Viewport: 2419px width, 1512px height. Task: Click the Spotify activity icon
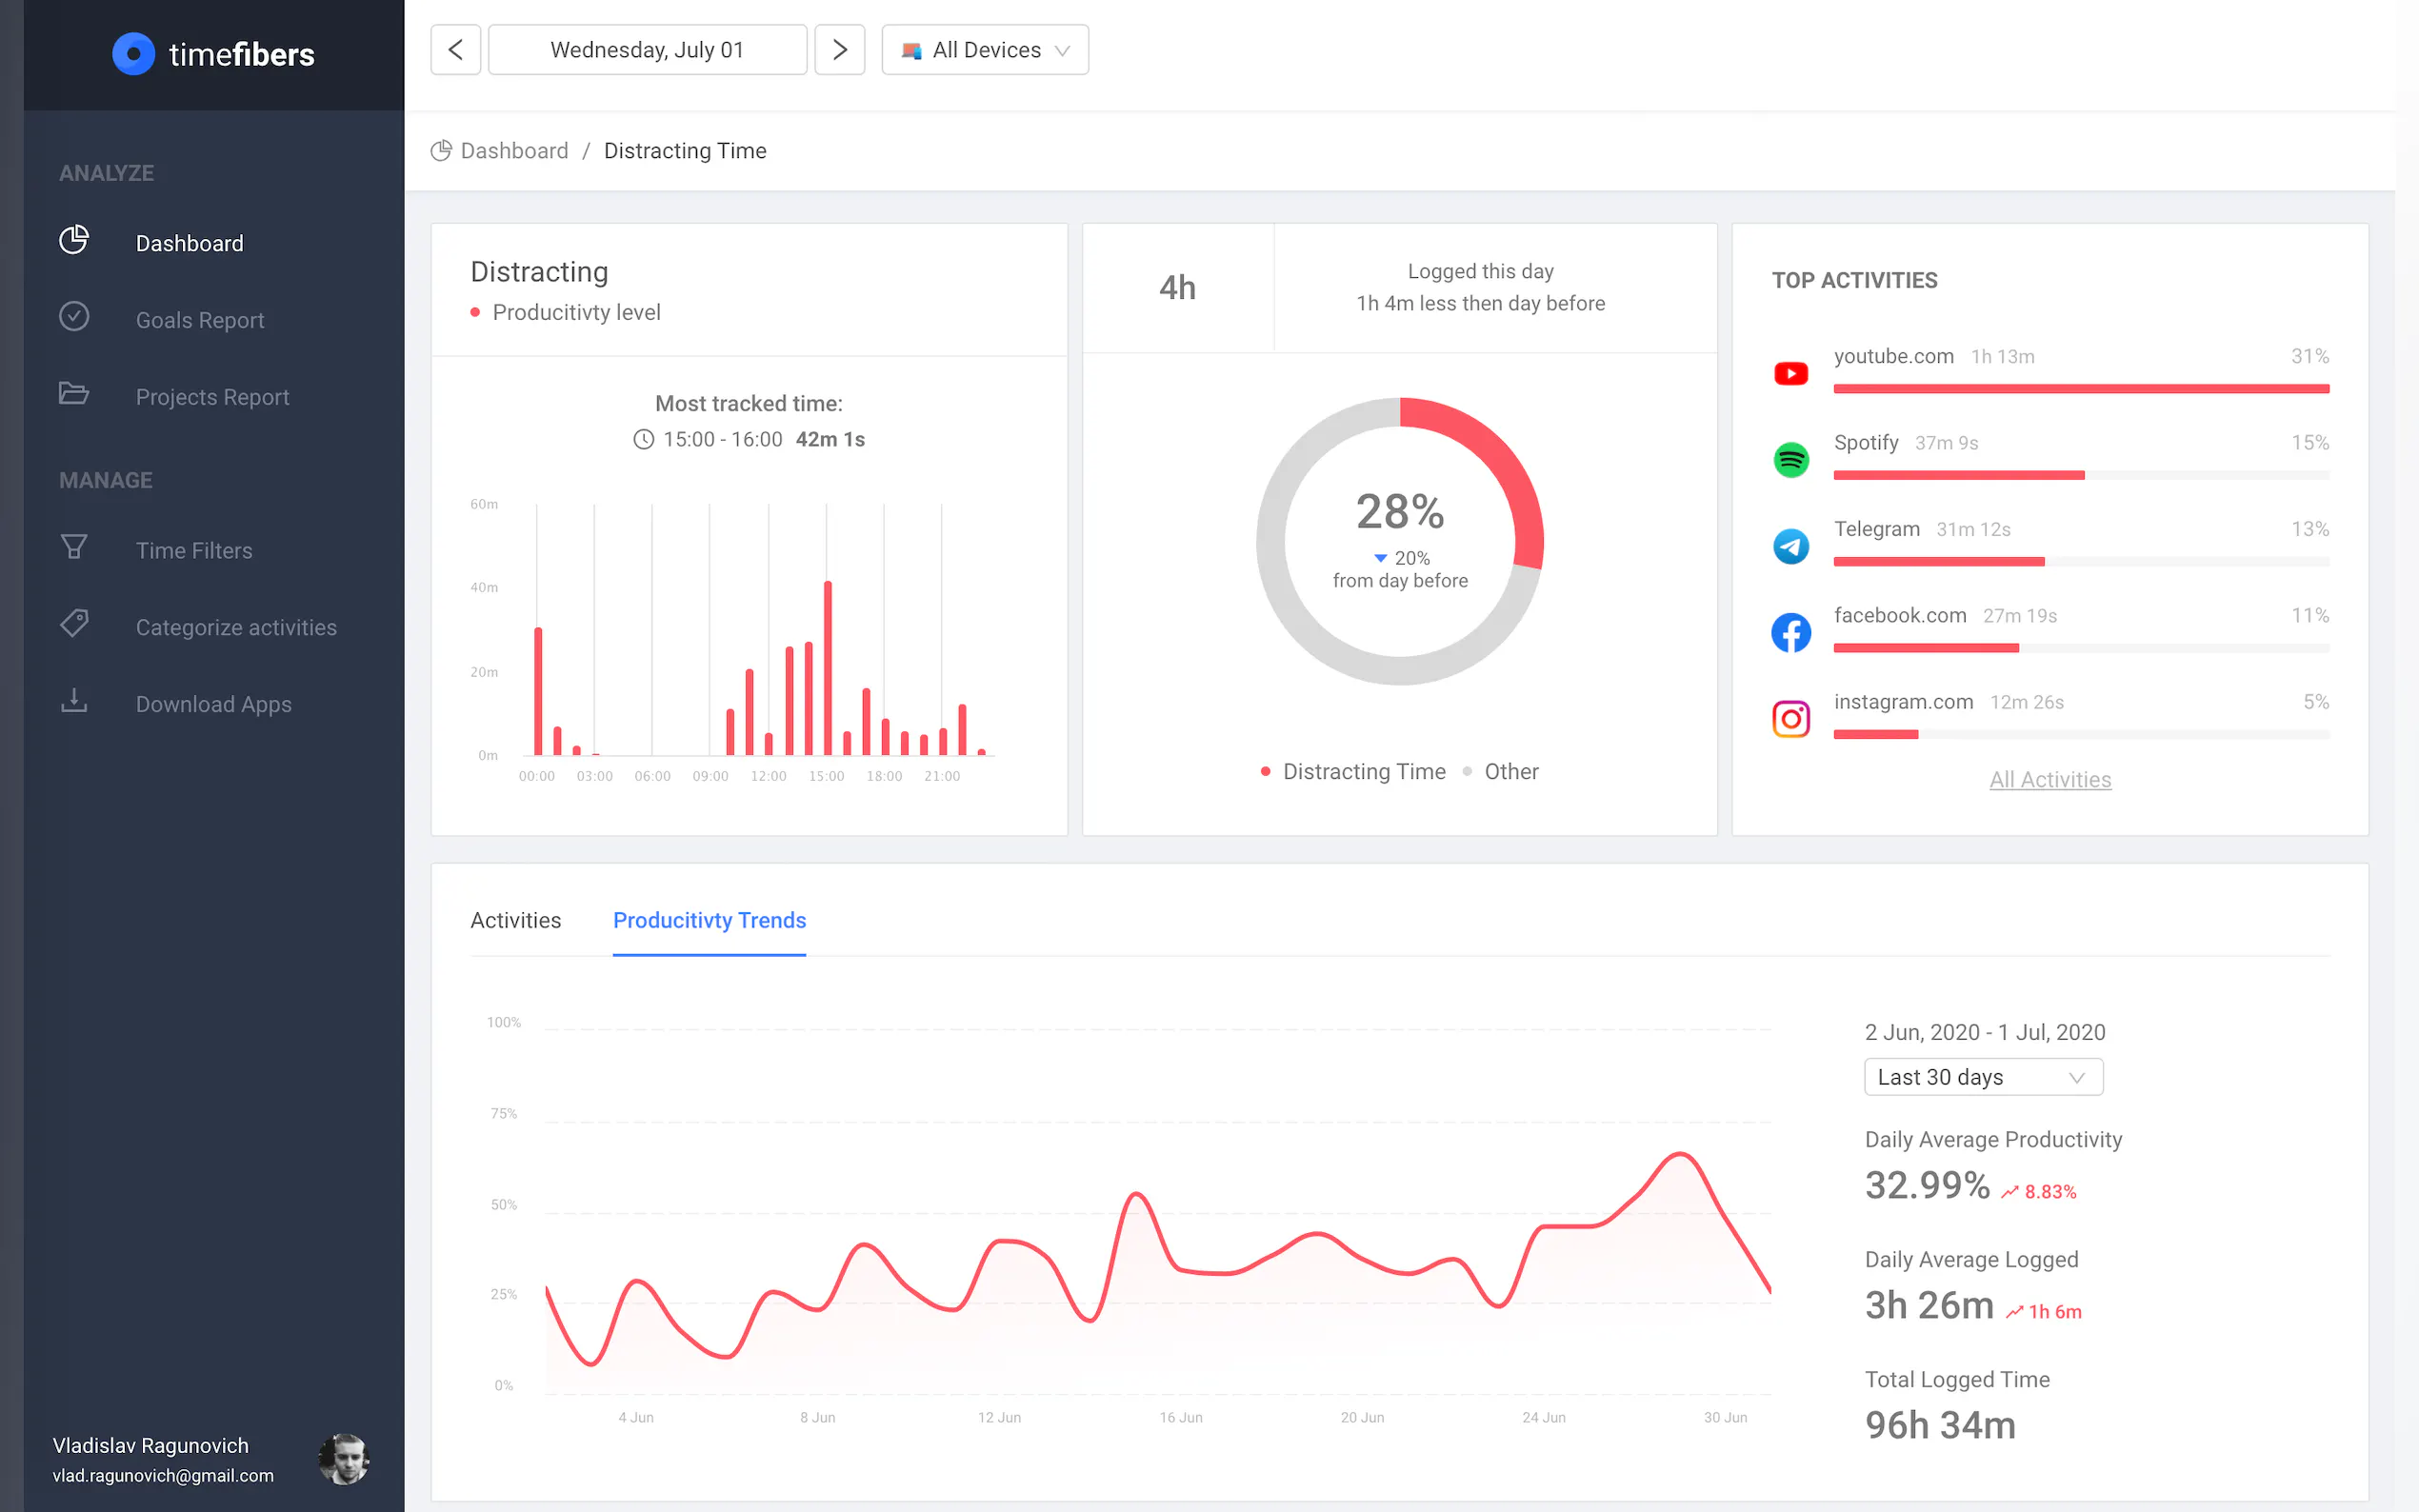click(1790, 460)
